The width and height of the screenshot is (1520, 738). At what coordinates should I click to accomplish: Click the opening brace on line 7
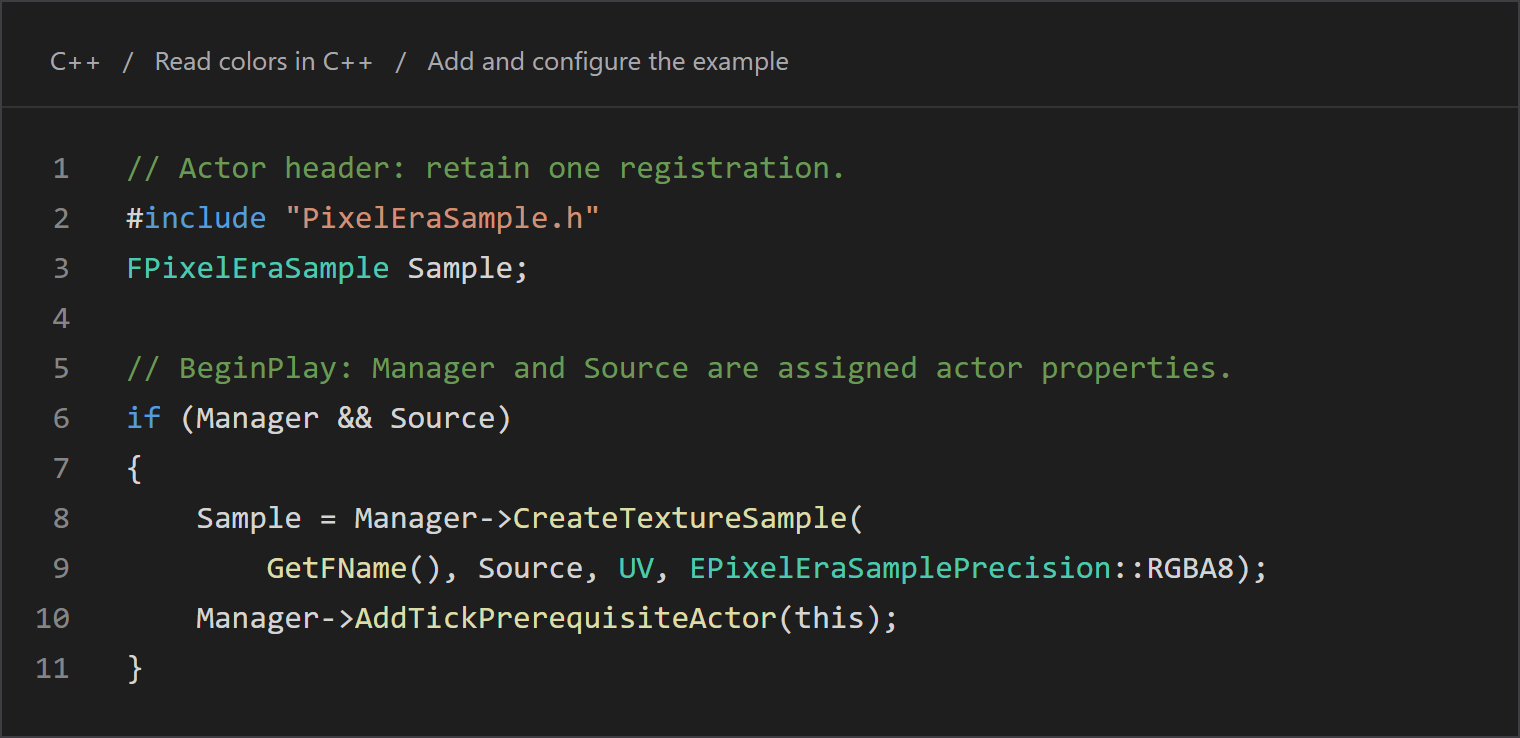135,468
